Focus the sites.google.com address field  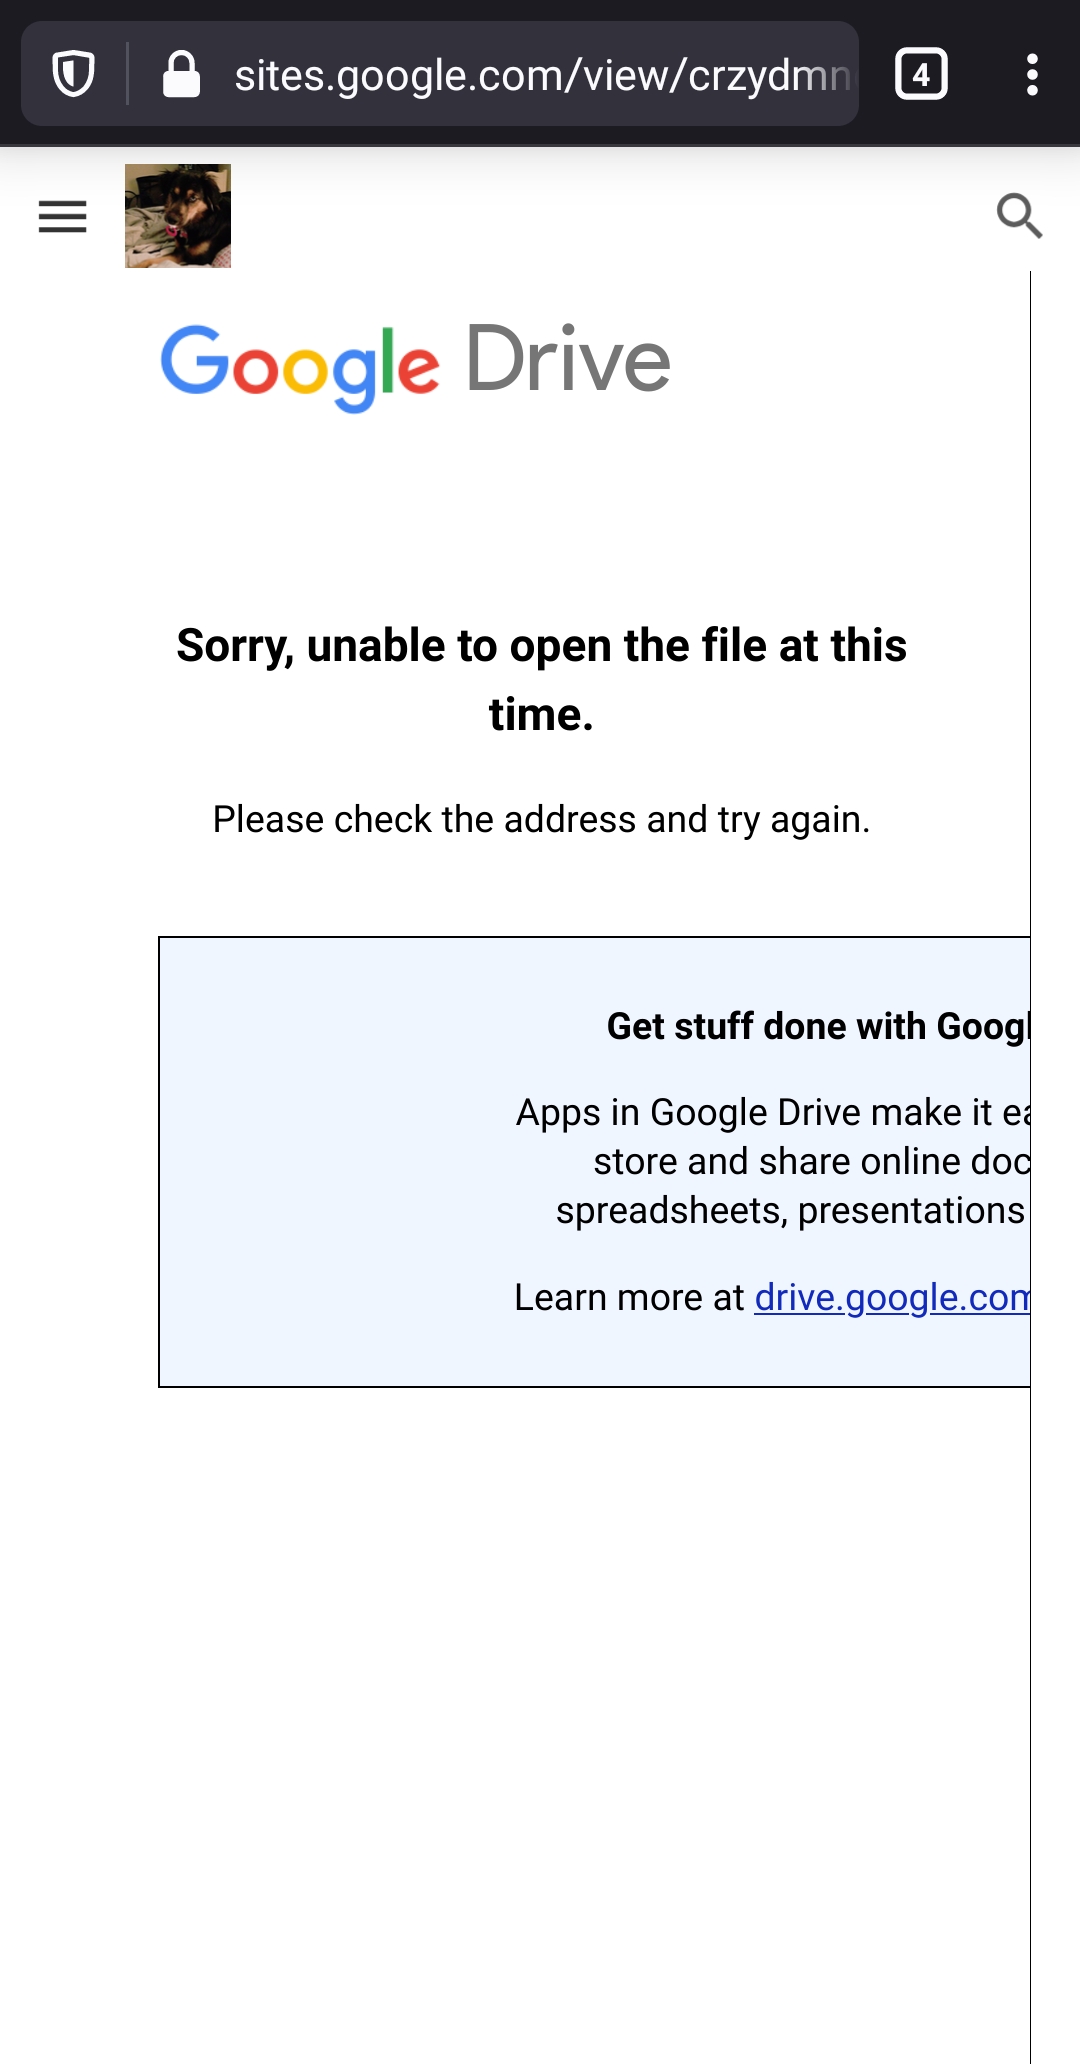click(540, 75)
